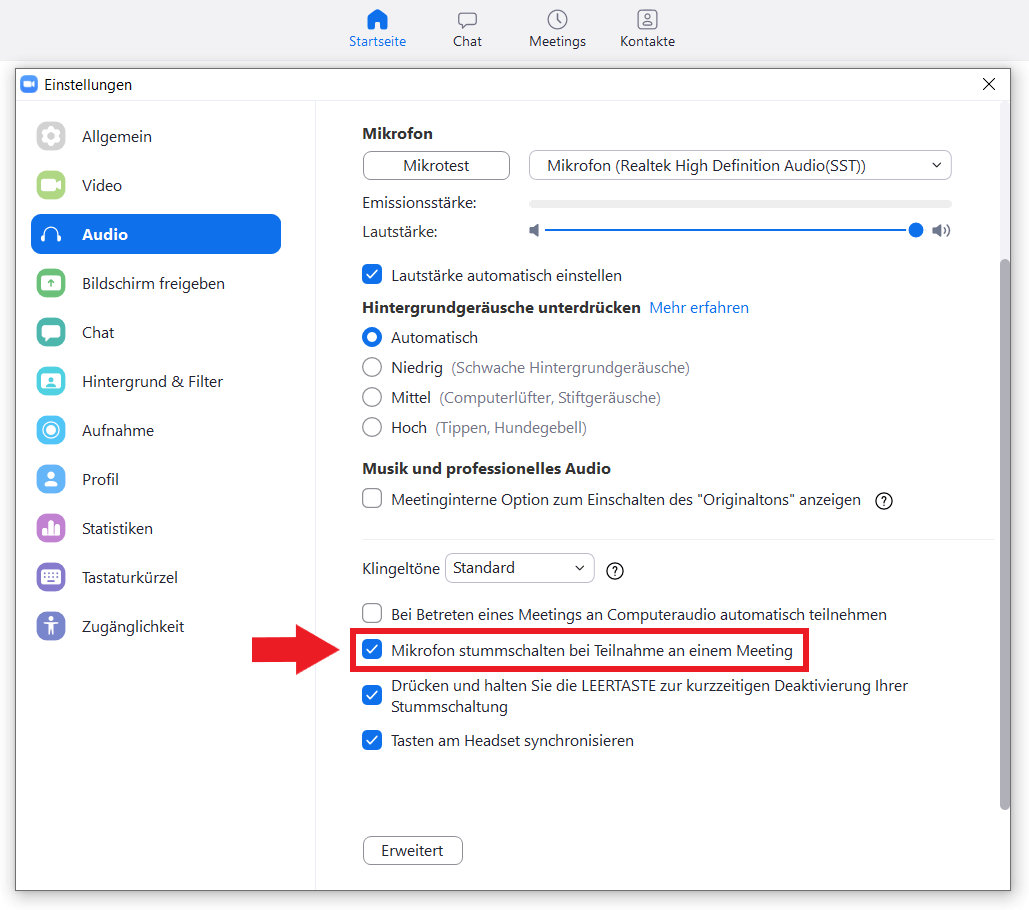Click the settings vertical scrollbar

click(1005, 535)
